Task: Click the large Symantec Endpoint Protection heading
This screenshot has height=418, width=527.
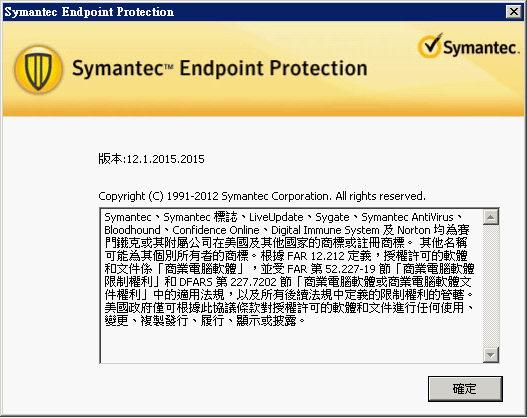Action: pyautogui.click(x=219, y=68)
